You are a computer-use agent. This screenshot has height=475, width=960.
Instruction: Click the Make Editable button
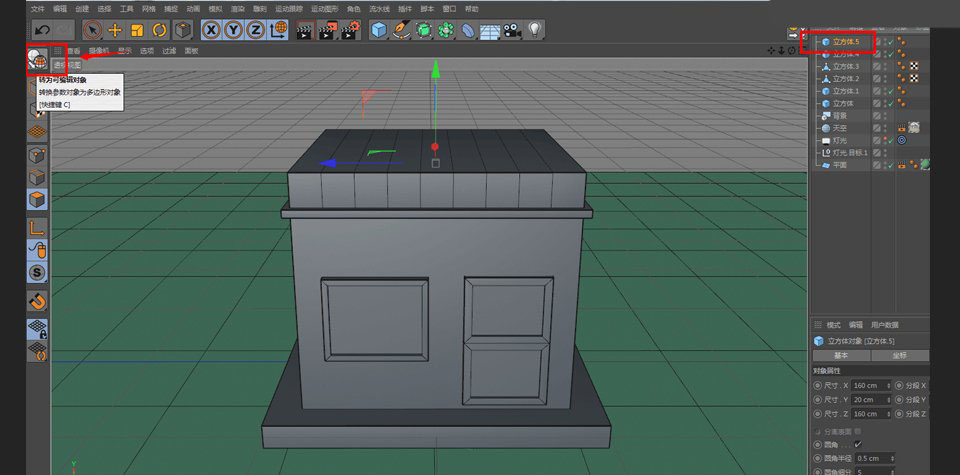click(39, 60)
